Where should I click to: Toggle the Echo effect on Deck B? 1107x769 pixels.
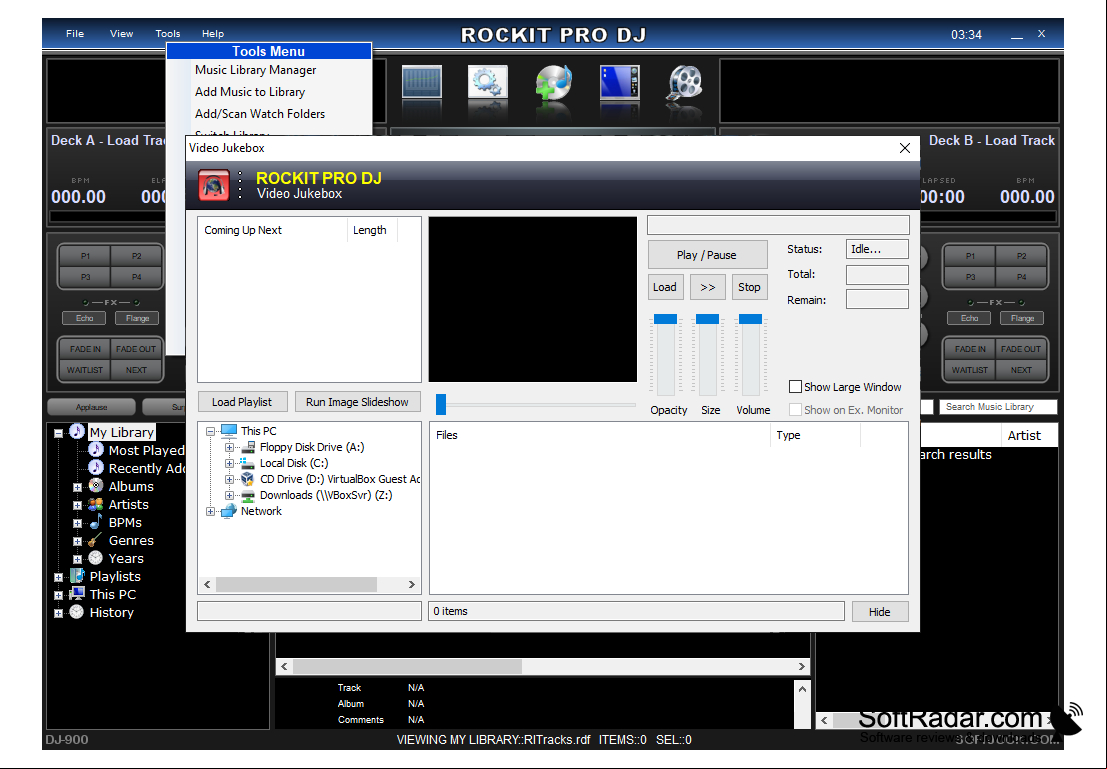pyautogui.click(x=969, y=318)
